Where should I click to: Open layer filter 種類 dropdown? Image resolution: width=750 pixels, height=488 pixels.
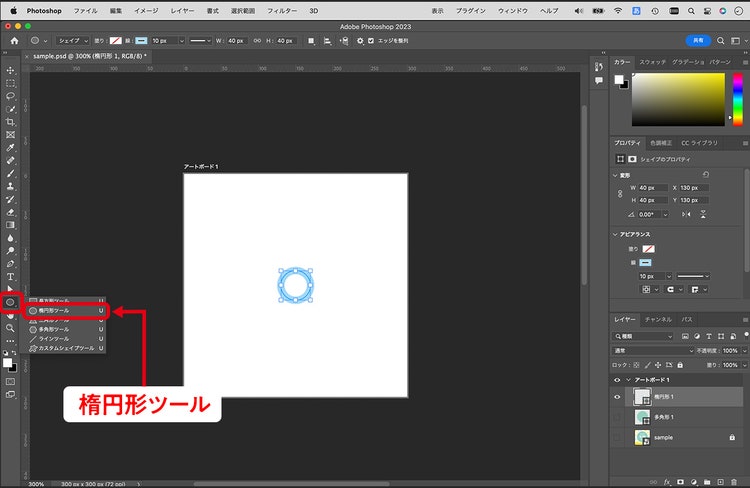pyautogui.click(x=643, y=336)
